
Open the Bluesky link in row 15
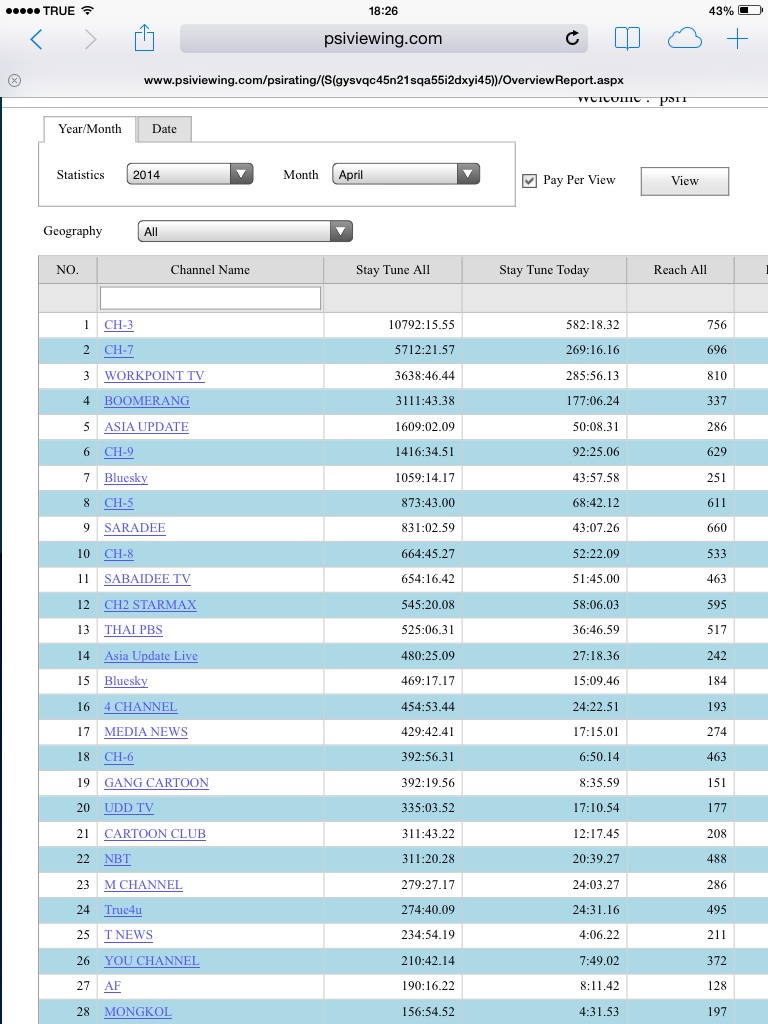[126, 680]
